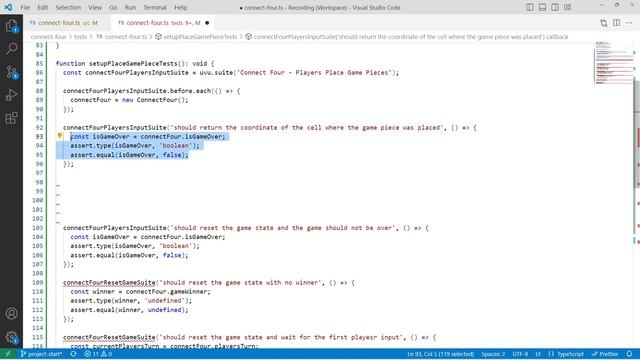Click the minimap code overview
This screenshot has width=640, height=360.
click(x=614, y=62)
